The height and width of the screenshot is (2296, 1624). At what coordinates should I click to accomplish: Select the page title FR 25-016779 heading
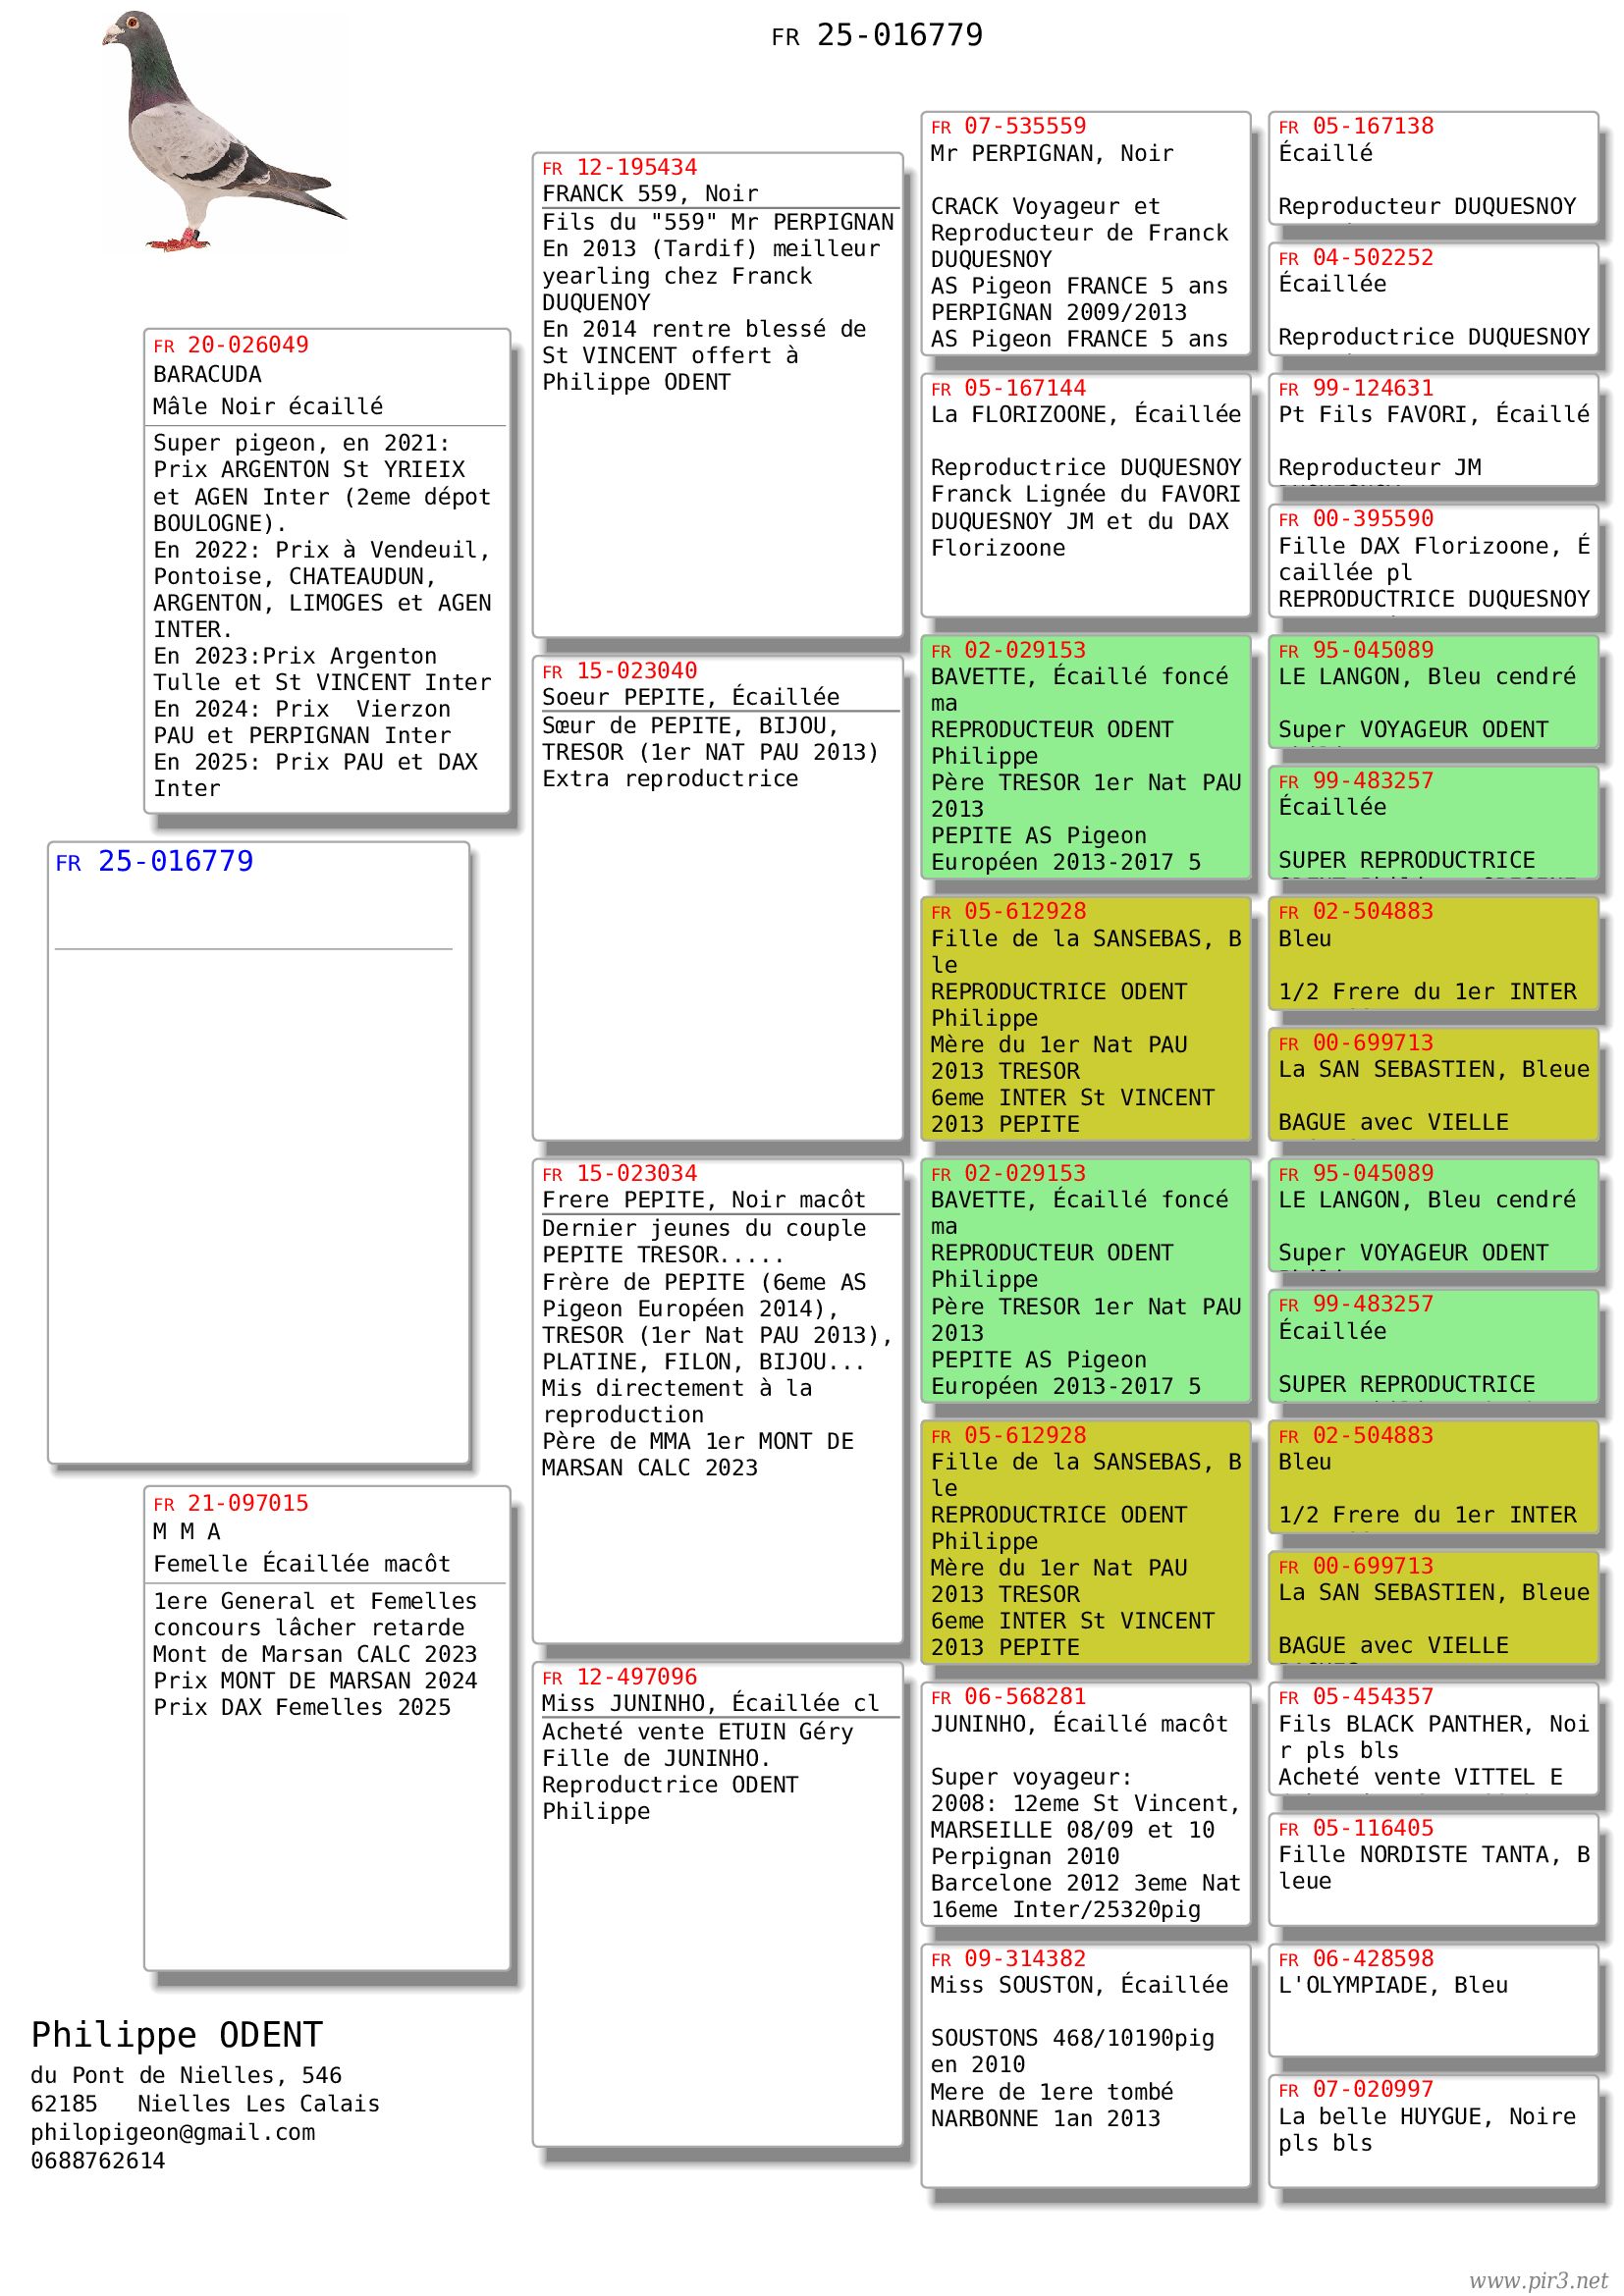877,36
